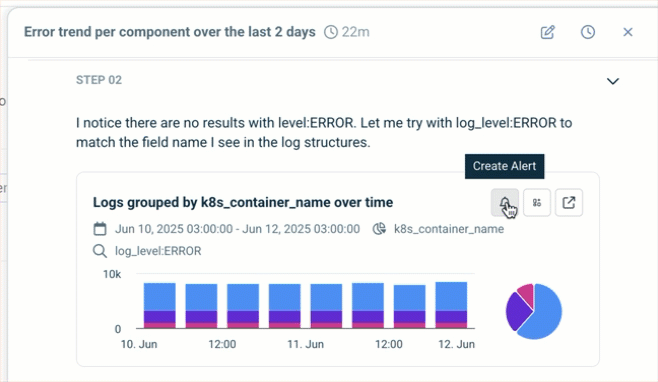Open history clock icon in header
The height and width of the screenshot is (382, 658).
[x=588, y=32]
